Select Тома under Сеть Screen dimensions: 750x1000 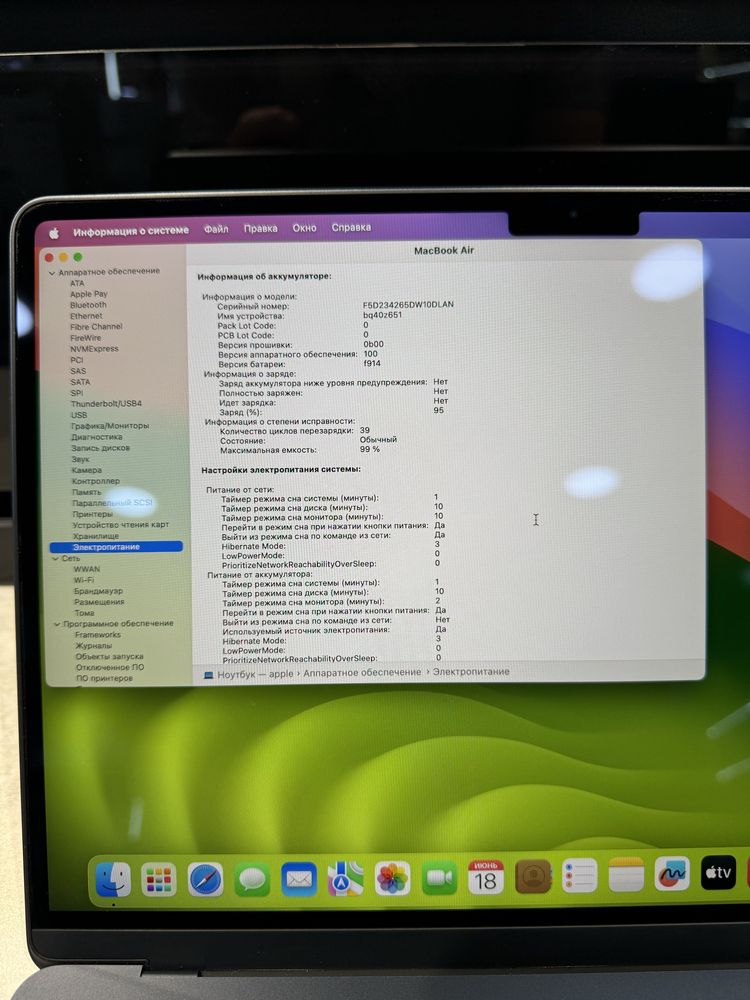point(84,613)
